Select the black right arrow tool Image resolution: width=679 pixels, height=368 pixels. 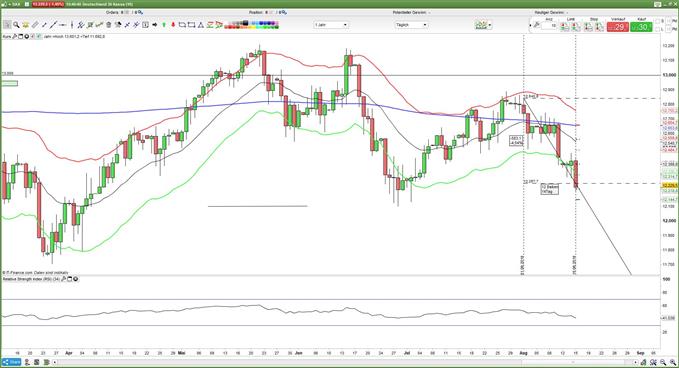coord(155,25)
